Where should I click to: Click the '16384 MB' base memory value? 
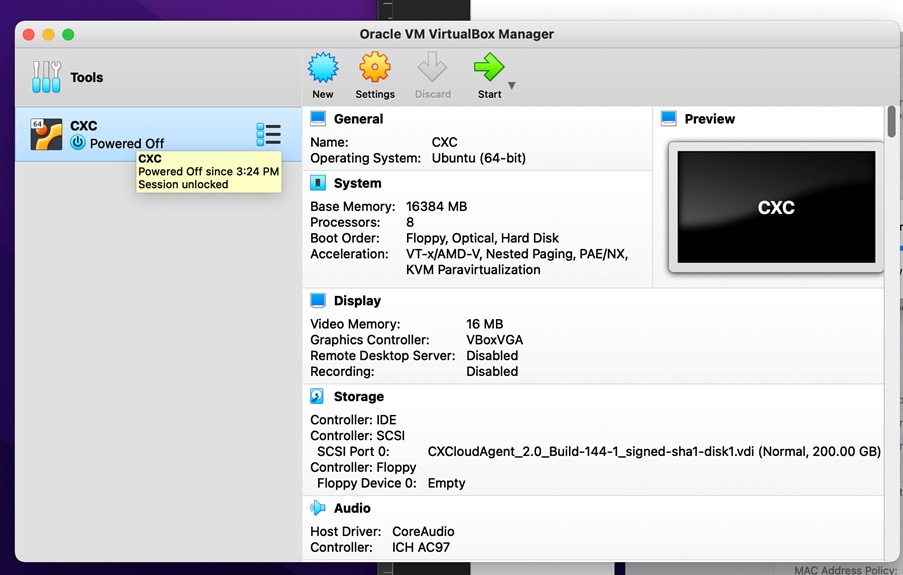coord(437,206)
